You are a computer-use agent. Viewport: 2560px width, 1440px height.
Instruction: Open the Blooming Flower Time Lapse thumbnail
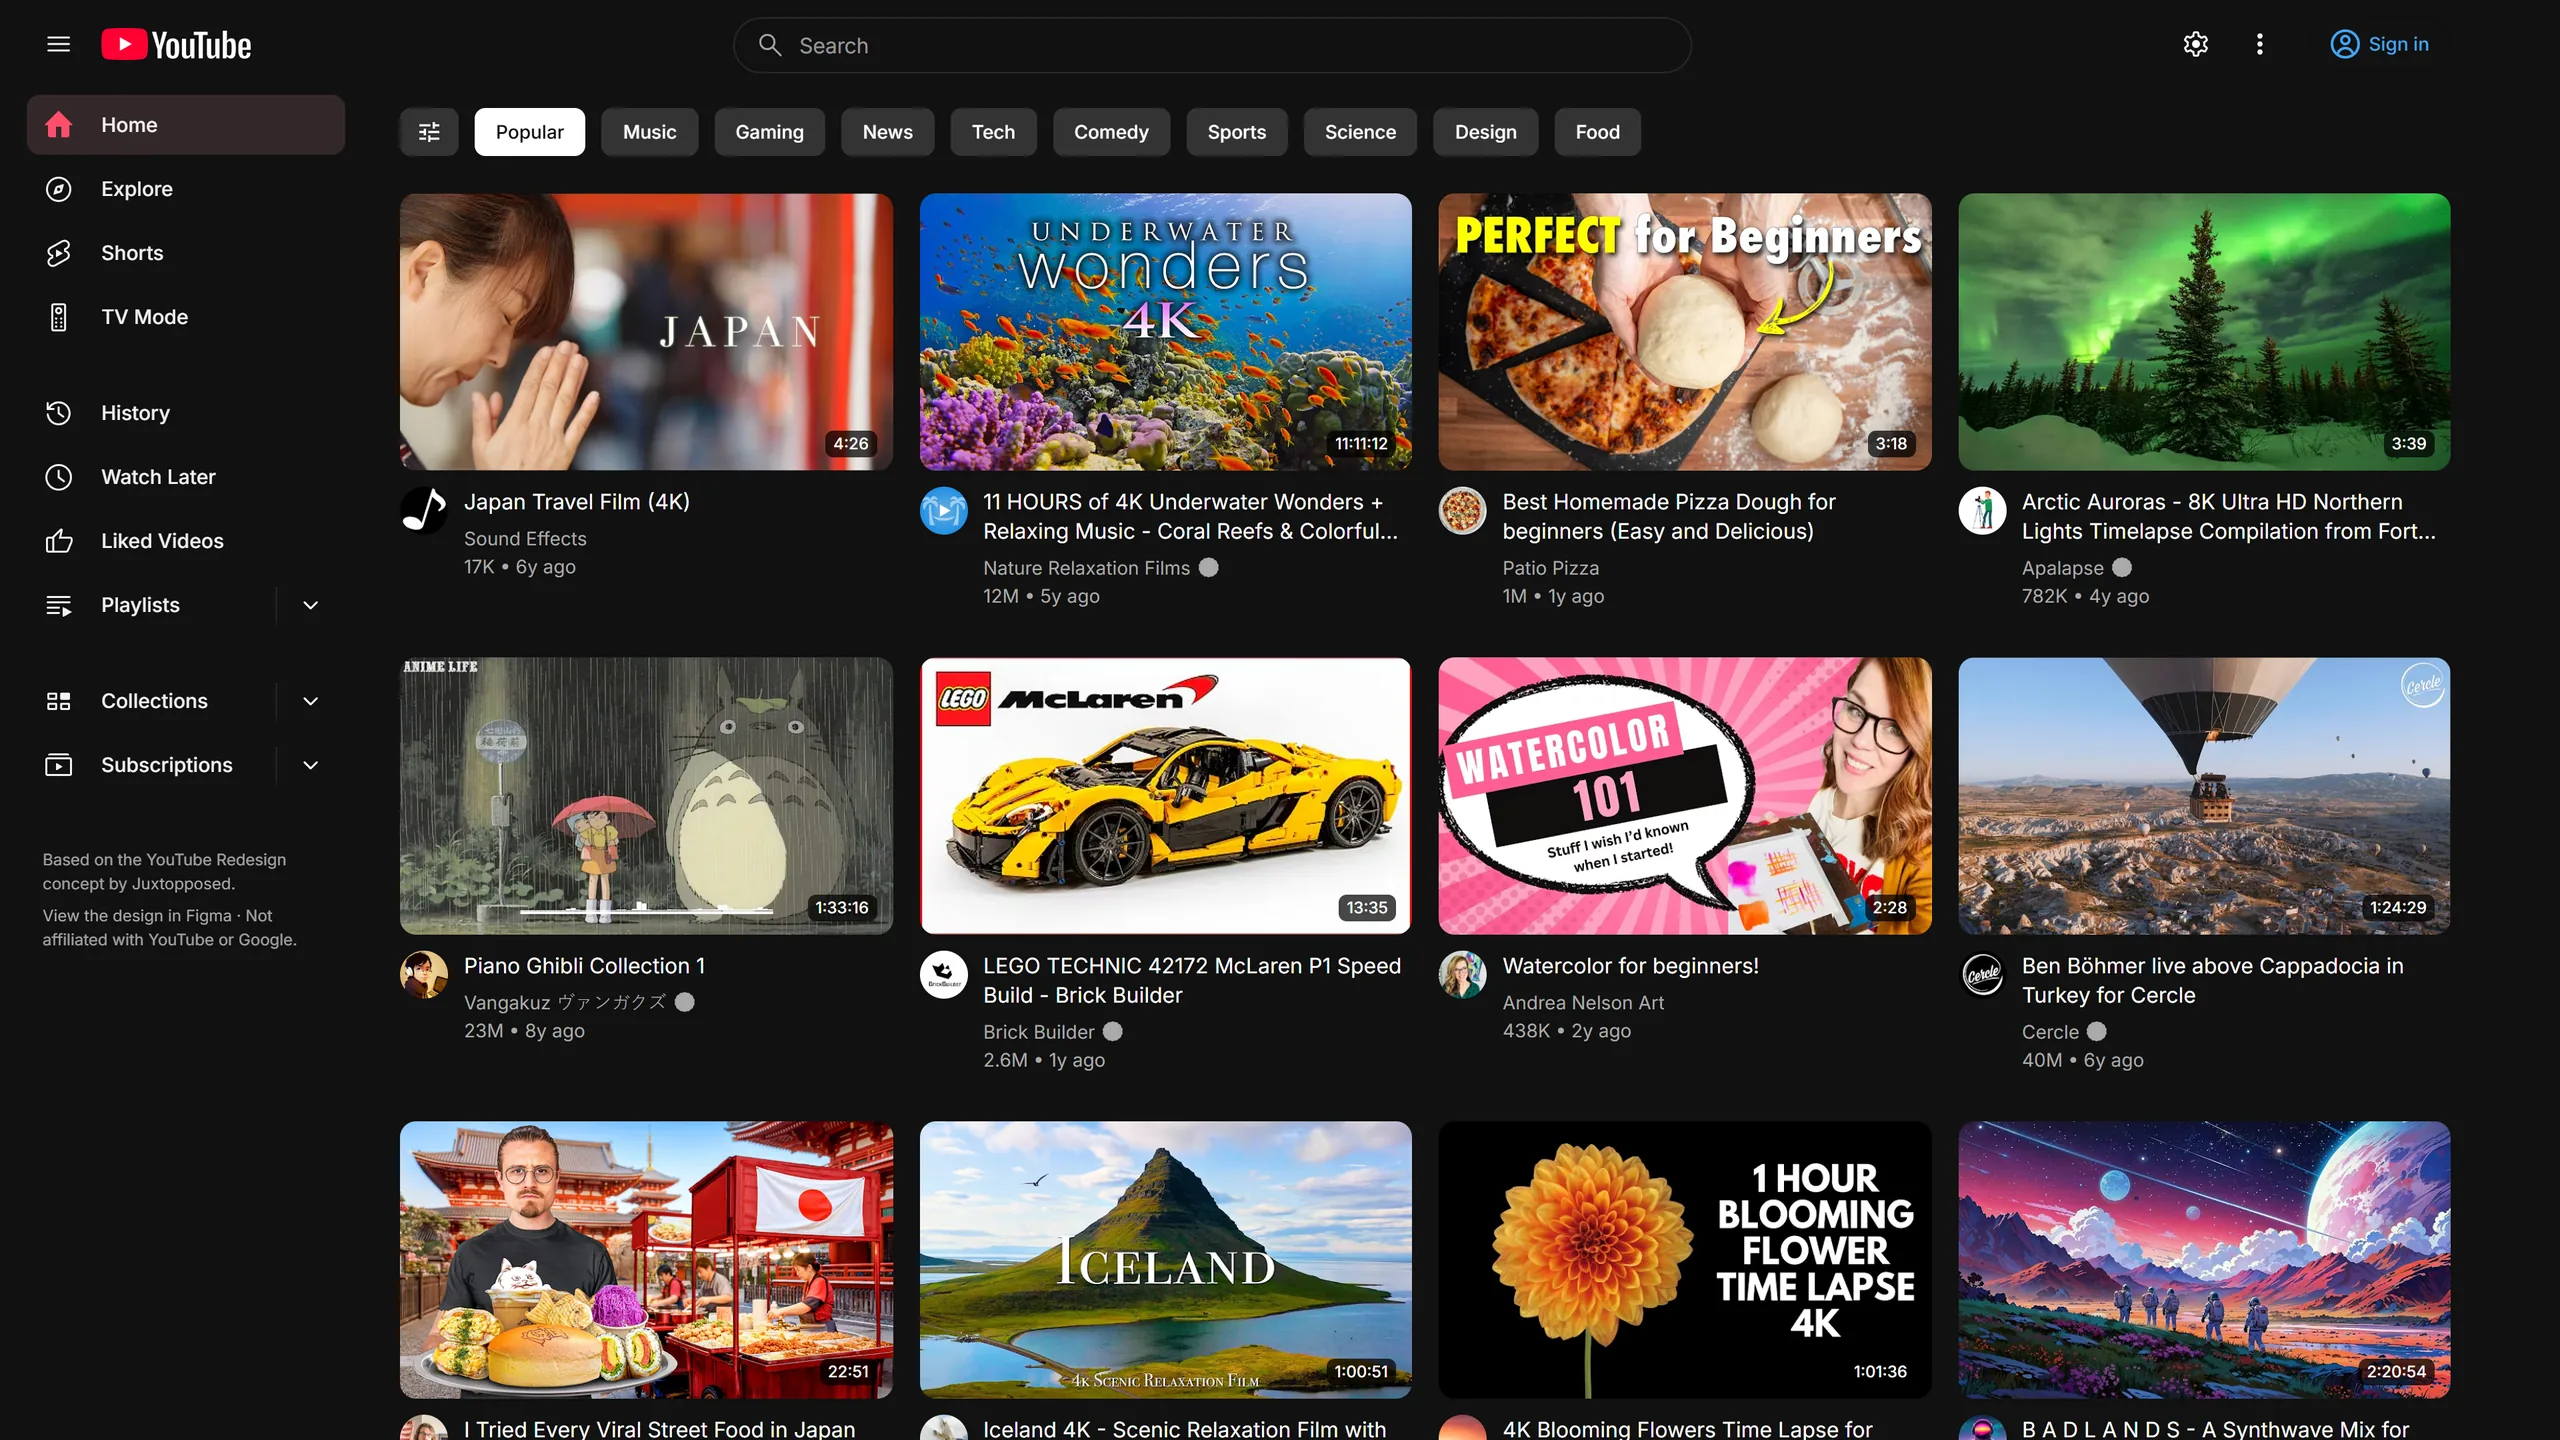pos(1685,1260)
